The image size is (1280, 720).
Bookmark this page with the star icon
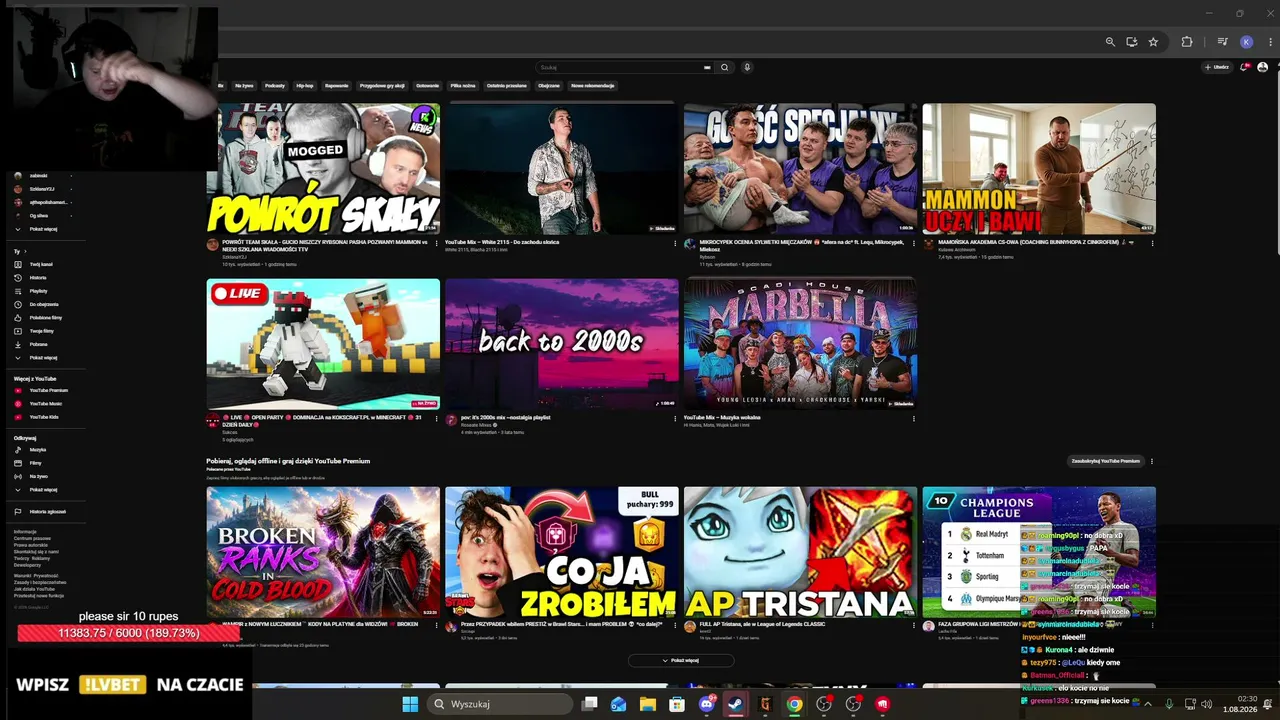pyautogui.click(x=1153, y=42)
